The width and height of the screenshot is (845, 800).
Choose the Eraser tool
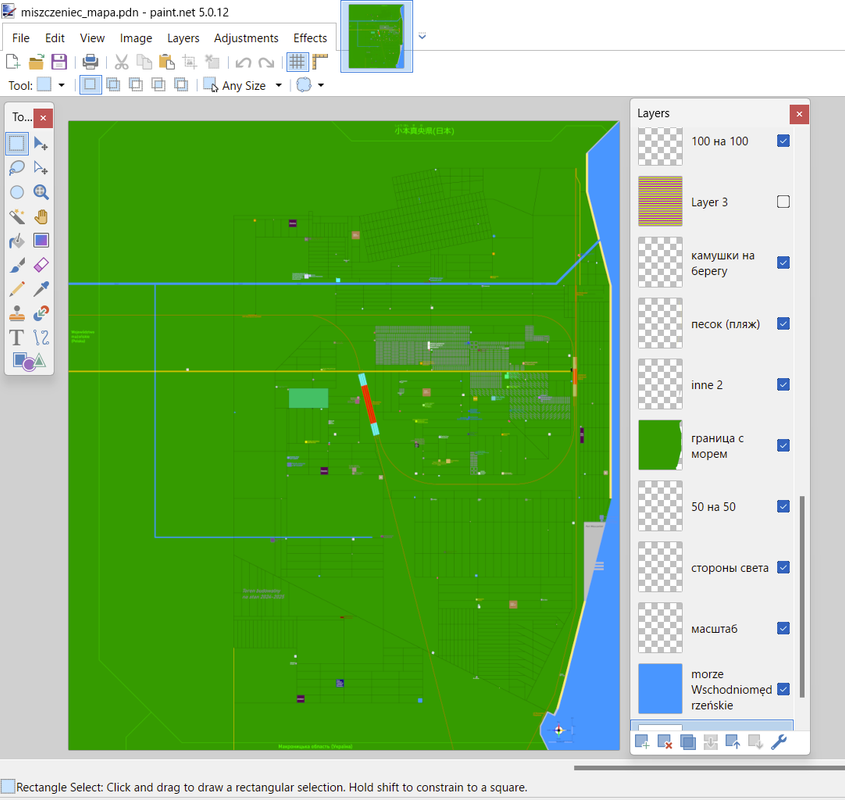point(41,265)
